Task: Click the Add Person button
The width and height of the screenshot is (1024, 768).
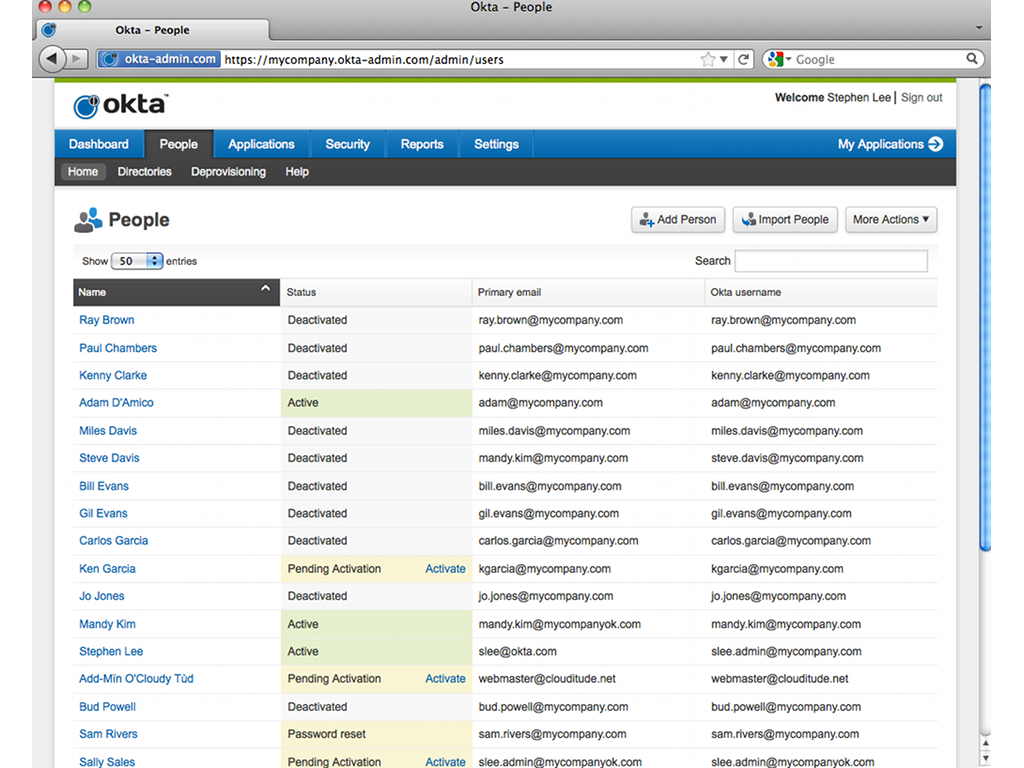Action: (677, 220)
